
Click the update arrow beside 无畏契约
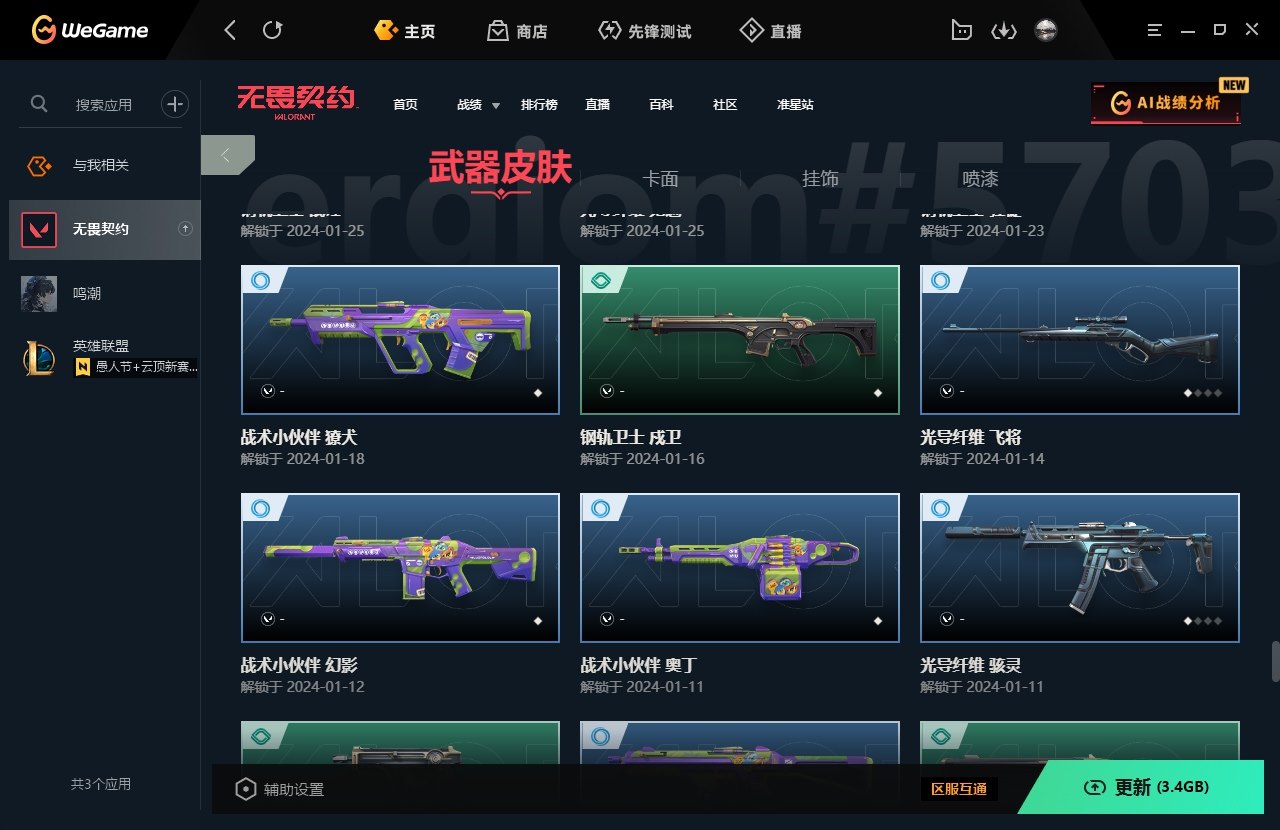(185, 229)
